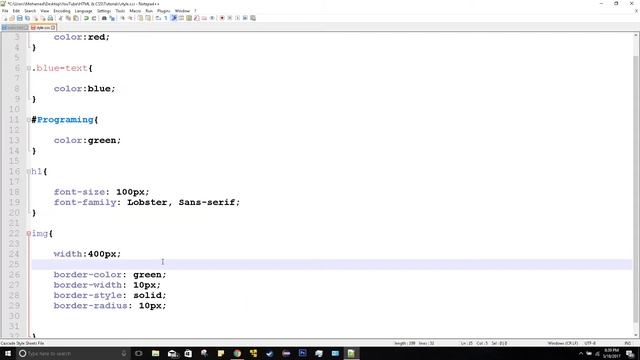
Task: Zoom out using the toolbar icon
Action: (131, 18)
